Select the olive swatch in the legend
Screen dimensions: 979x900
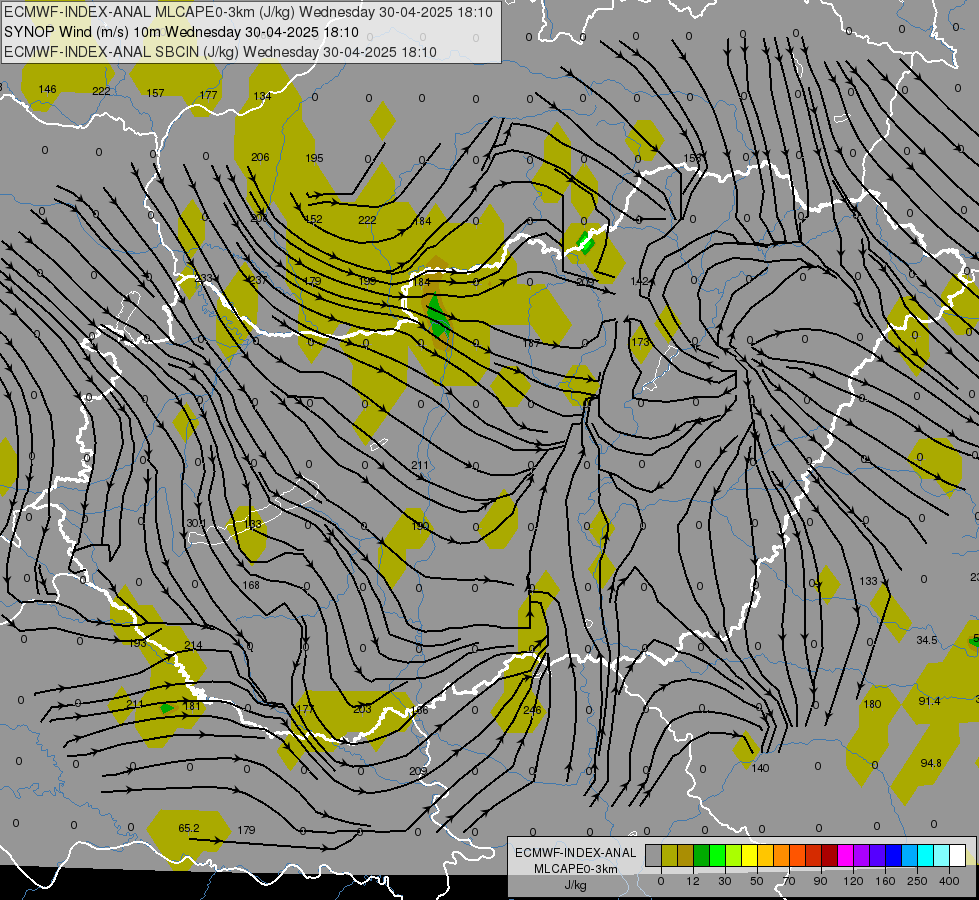pyautogui.click(x=669, y=855)
